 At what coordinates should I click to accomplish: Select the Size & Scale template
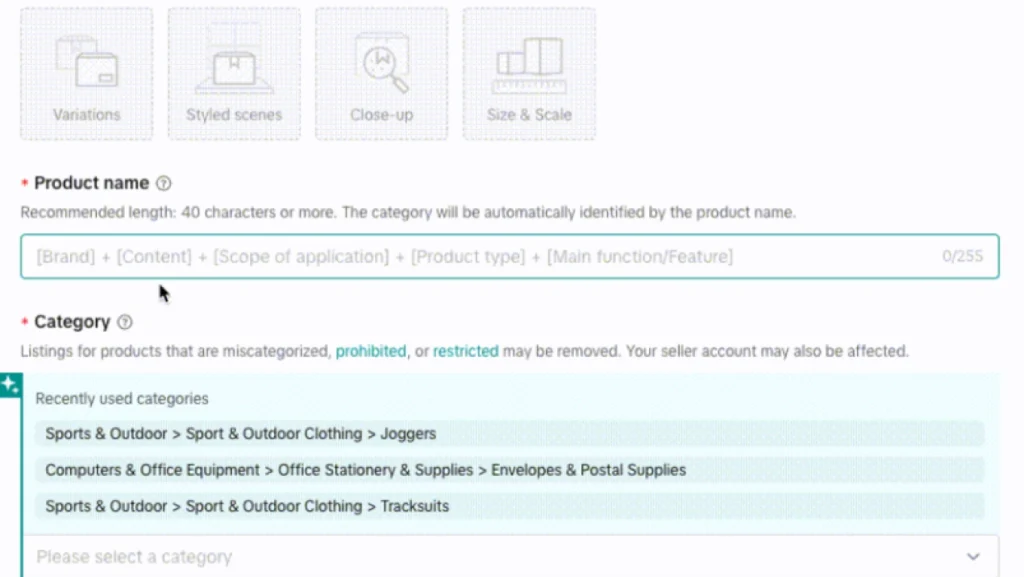[529, 72]
